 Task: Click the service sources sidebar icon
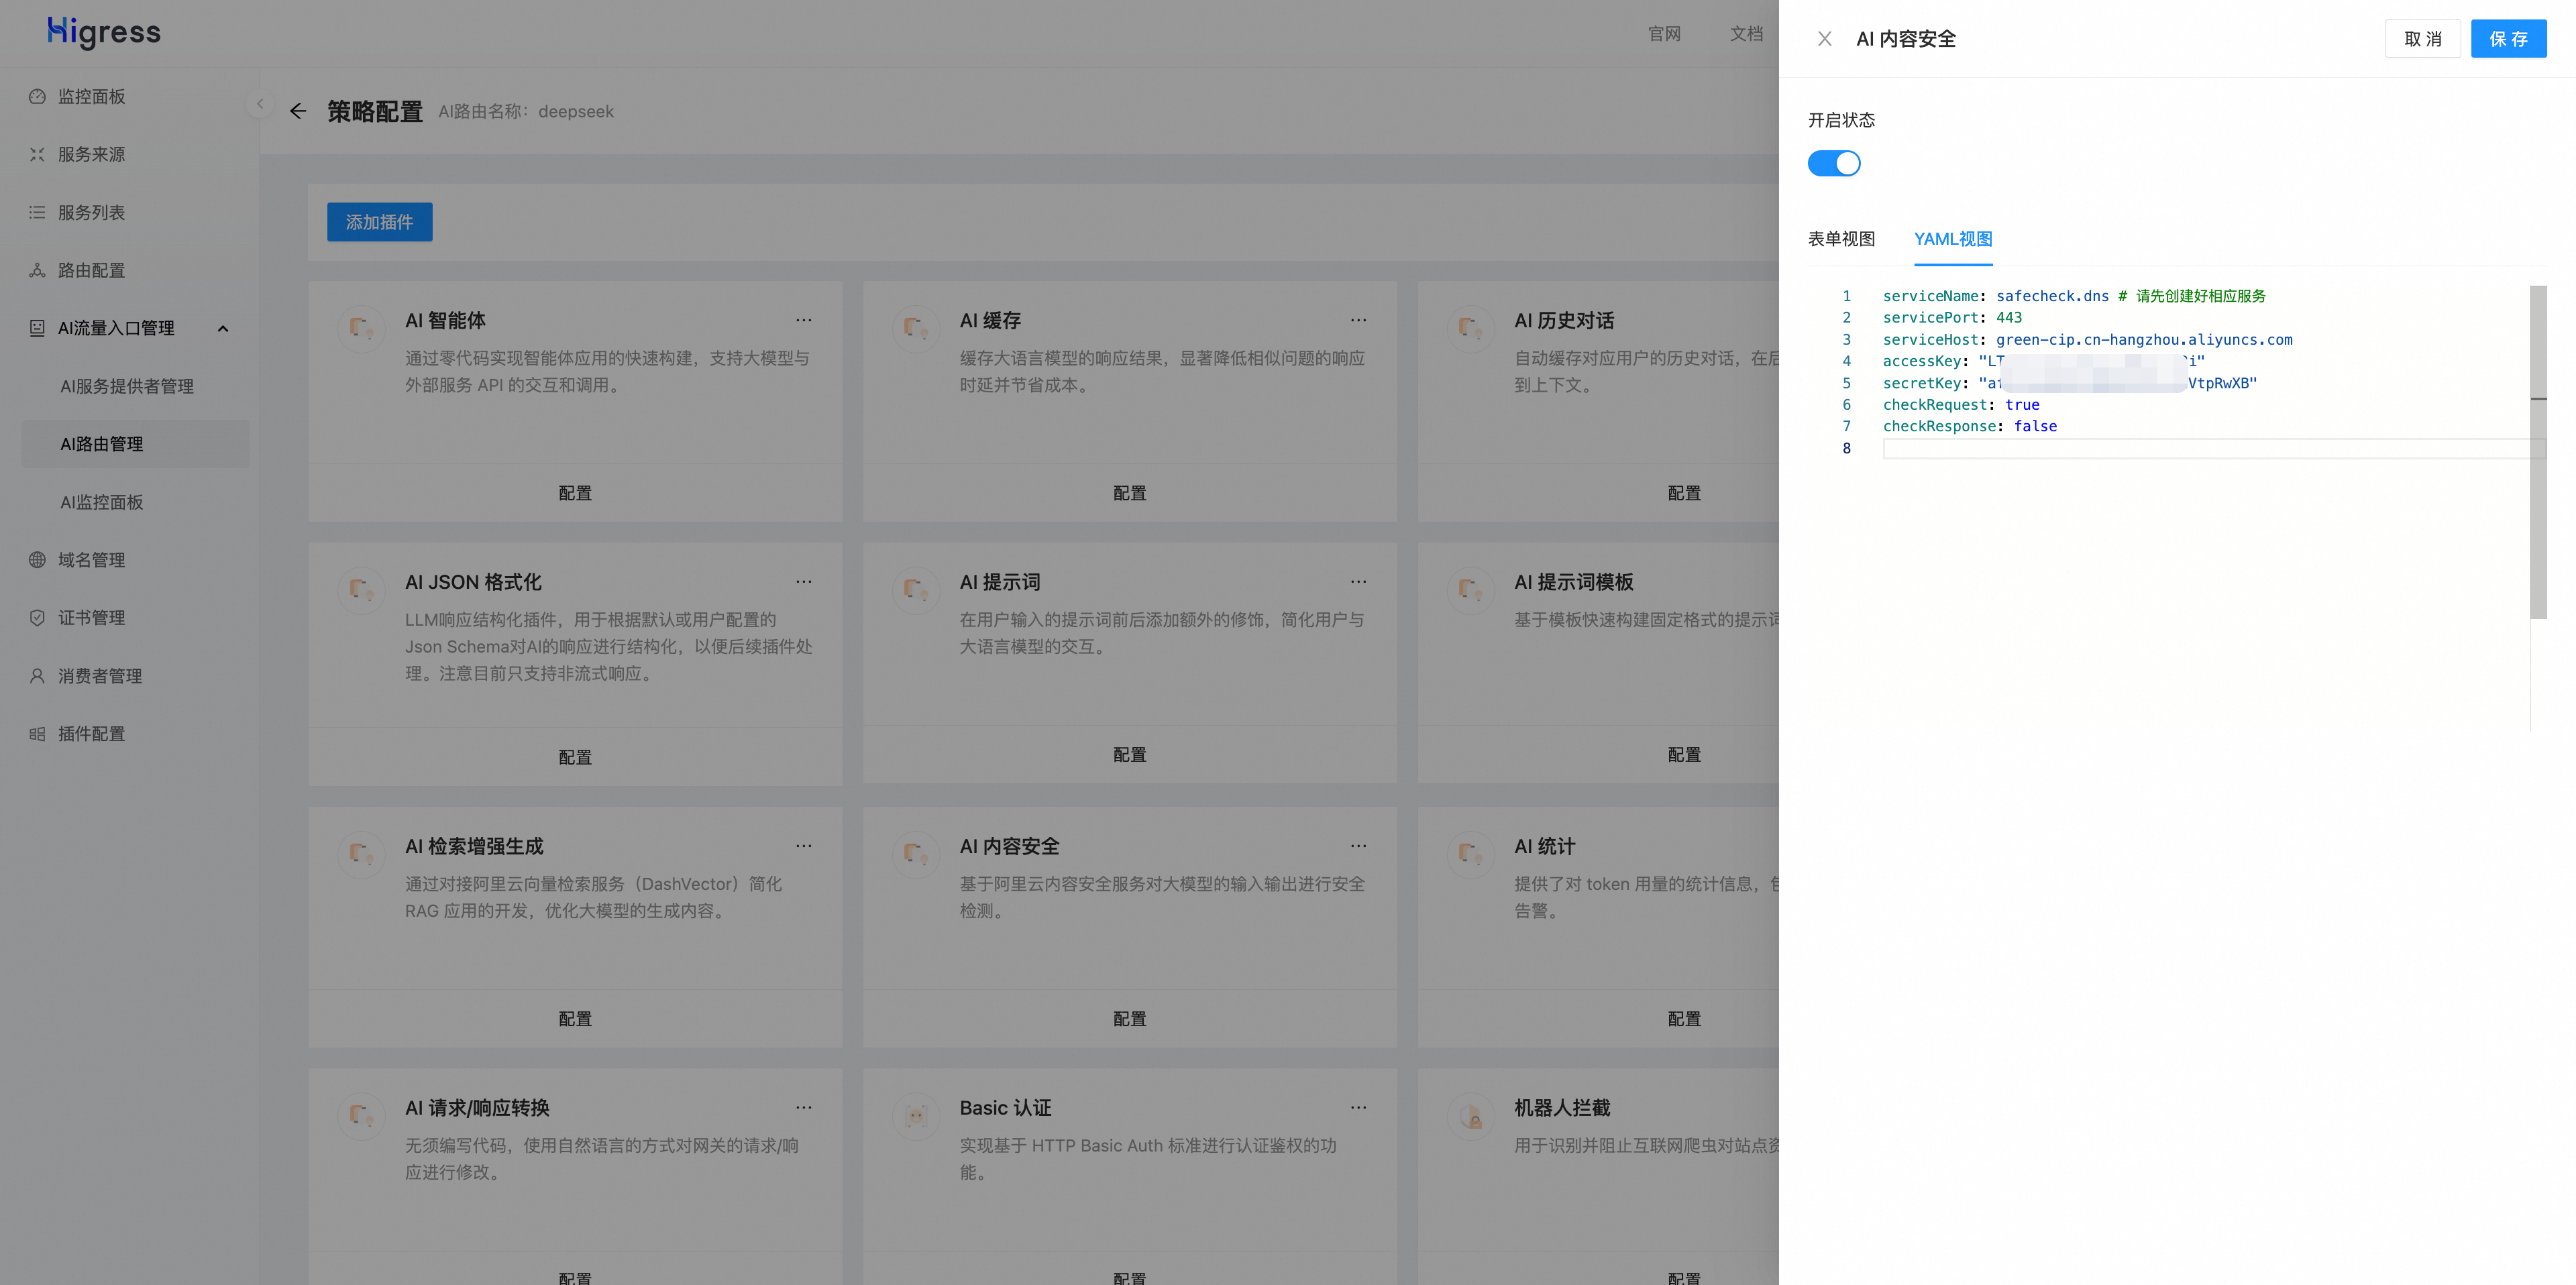(37, 154)
